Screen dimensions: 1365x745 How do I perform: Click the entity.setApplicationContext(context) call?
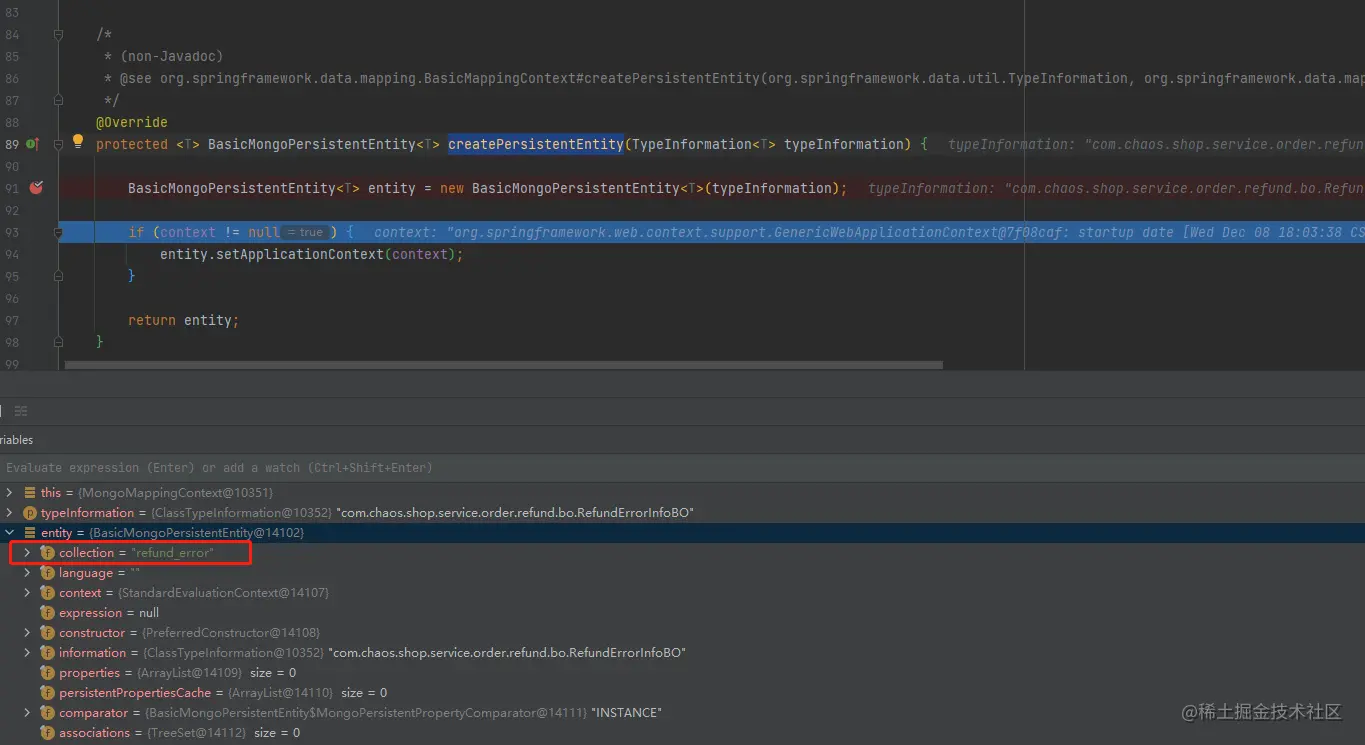pos(312,254)
